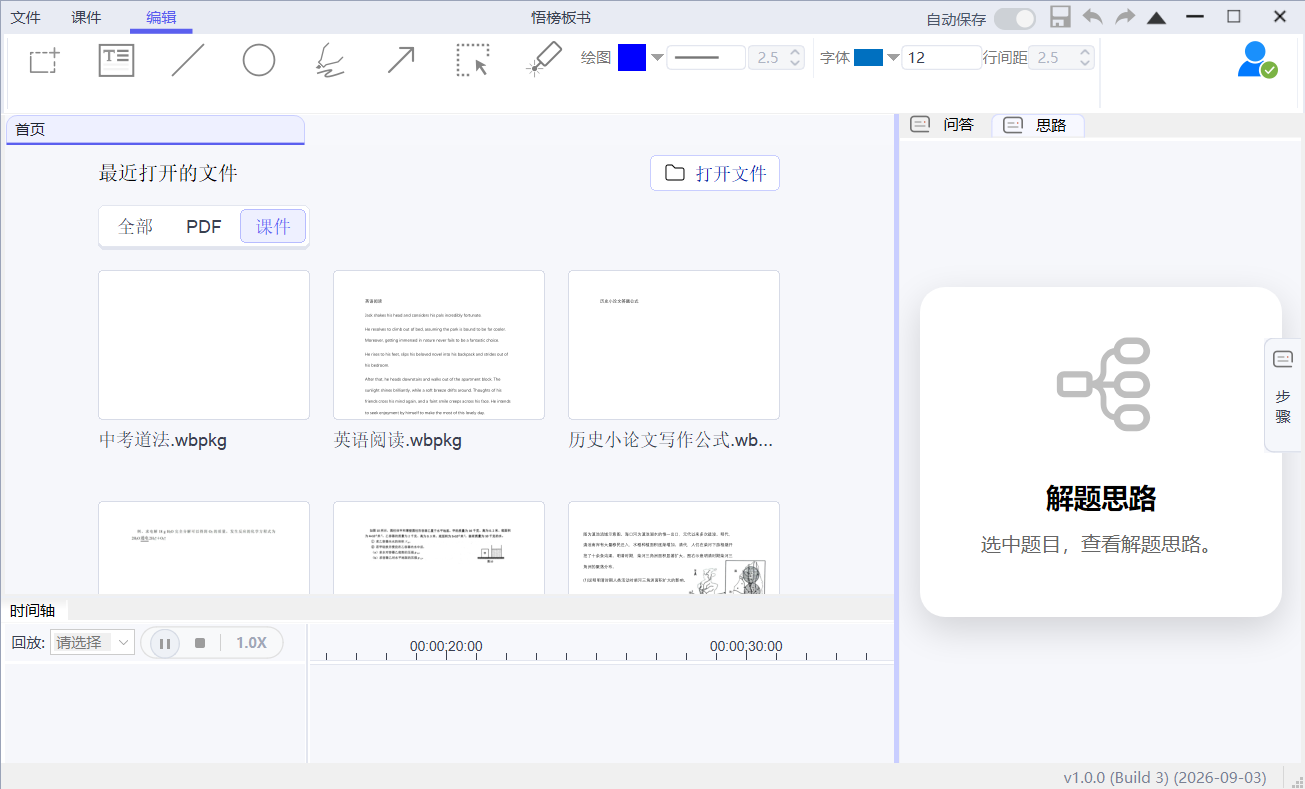Toggle the 自动保存 switch
Viewport: 1305px width, 789px height.
coord(1014,19)
